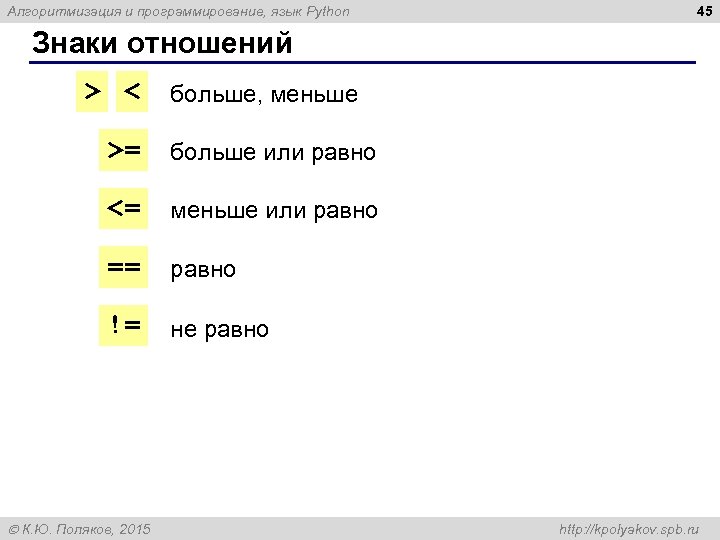Image resolution: width=720 pixels, height=540 pixels.
Task: Click the >= operator box
Action: click(x=124, y=150)
